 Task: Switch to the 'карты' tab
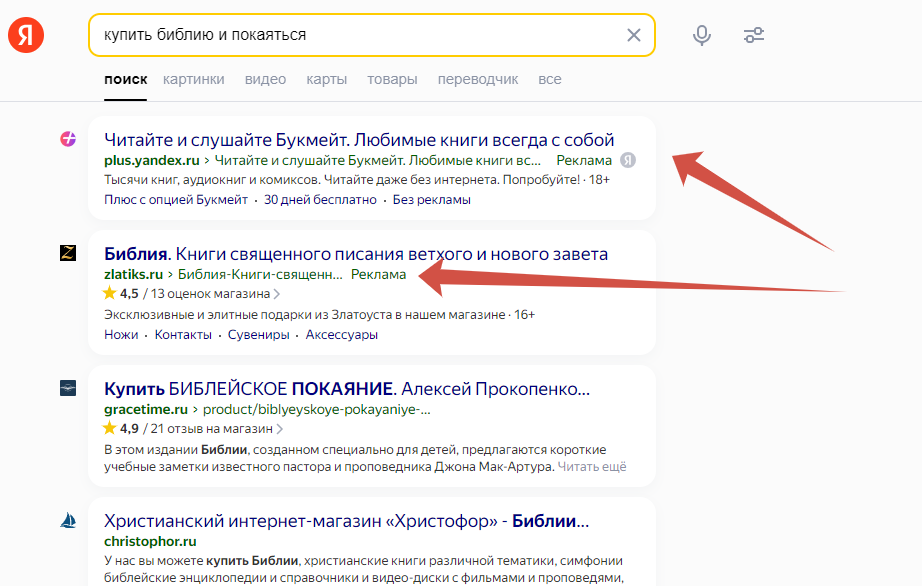pos(326,79)
